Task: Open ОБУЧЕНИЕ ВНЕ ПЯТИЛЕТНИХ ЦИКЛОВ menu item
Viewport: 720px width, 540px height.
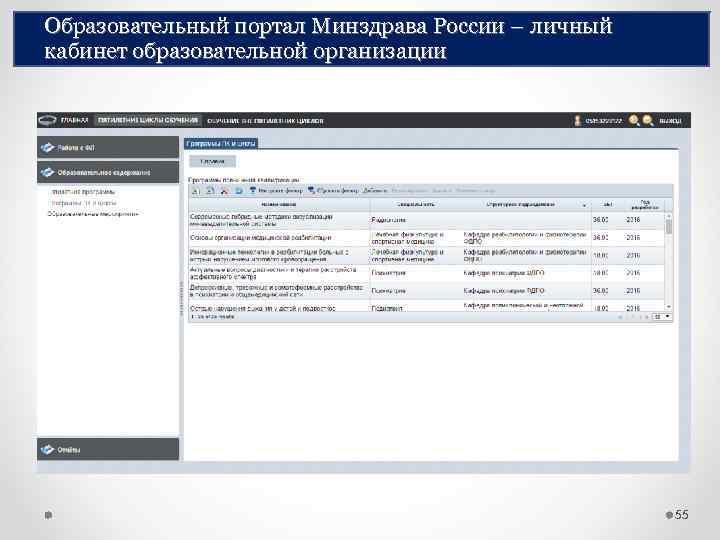Action: [265, 121]
